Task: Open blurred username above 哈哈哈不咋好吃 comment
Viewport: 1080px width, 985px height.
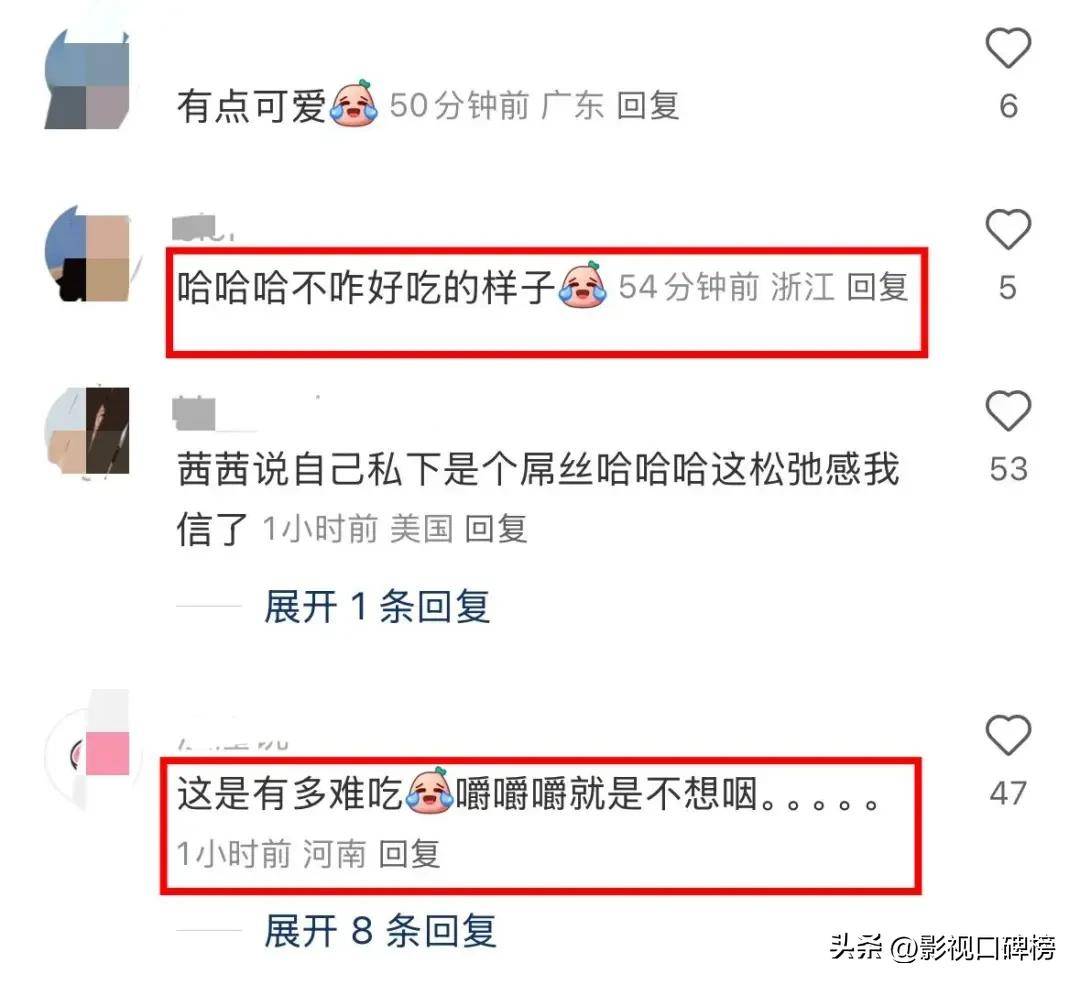Action: [x=204, y=228]
